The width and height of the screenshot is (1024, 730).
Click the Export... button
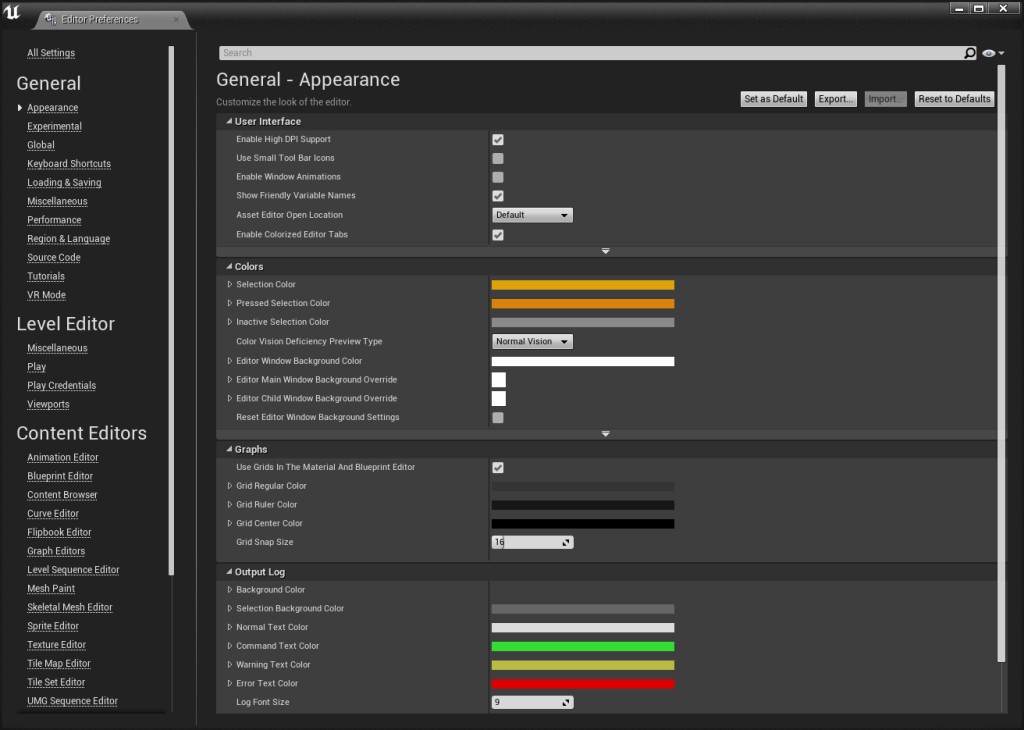tap(836, 99)
